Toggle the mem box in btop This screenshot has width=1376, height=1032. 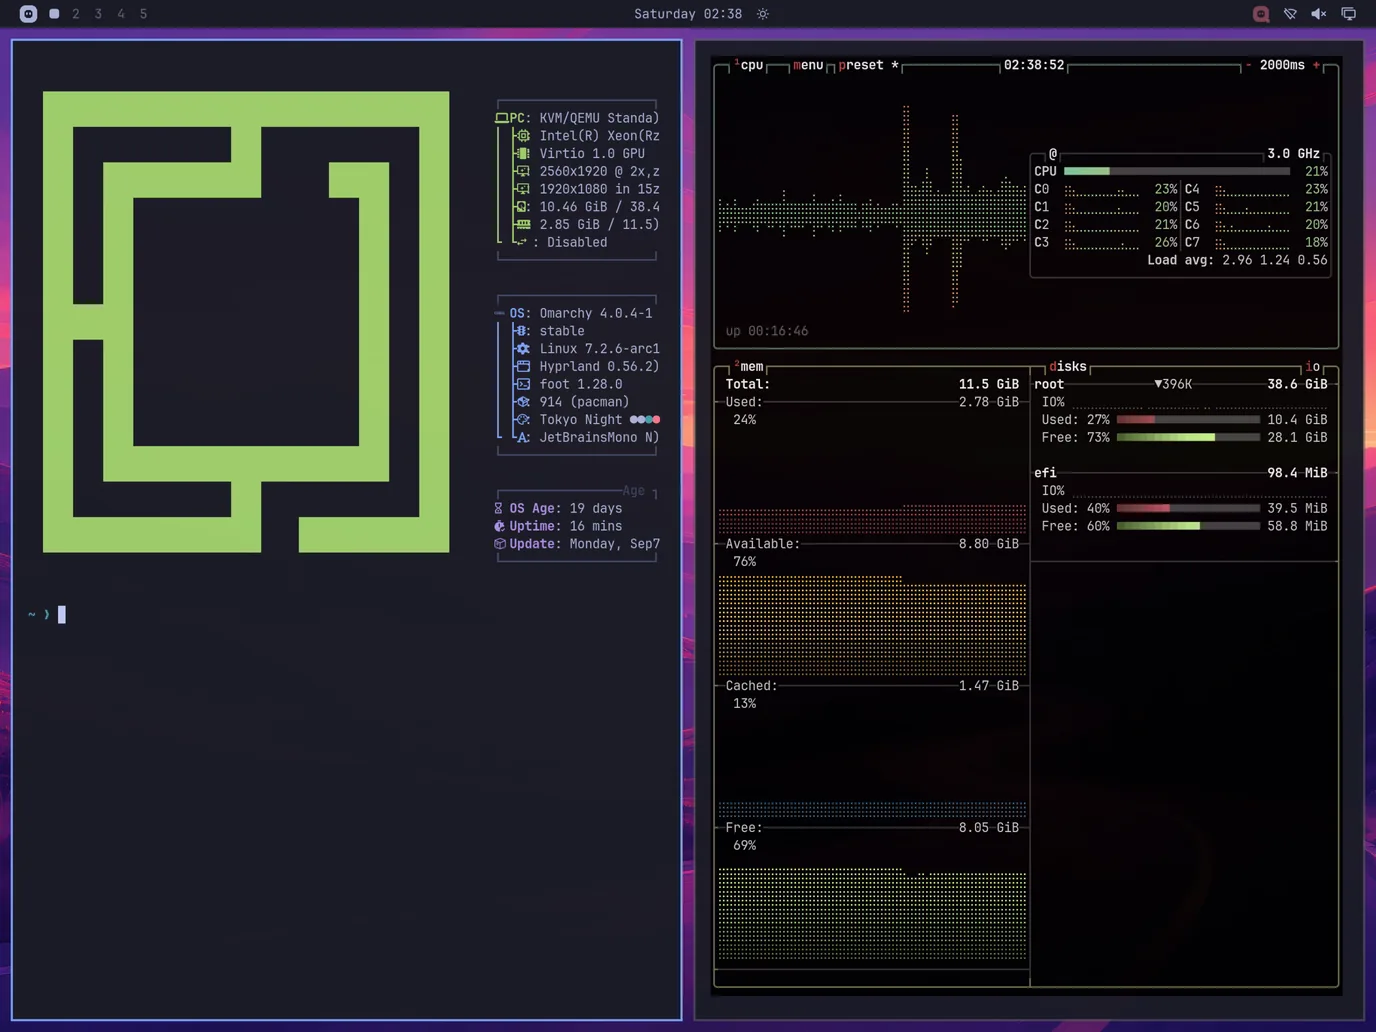click(x=749, y=367)
